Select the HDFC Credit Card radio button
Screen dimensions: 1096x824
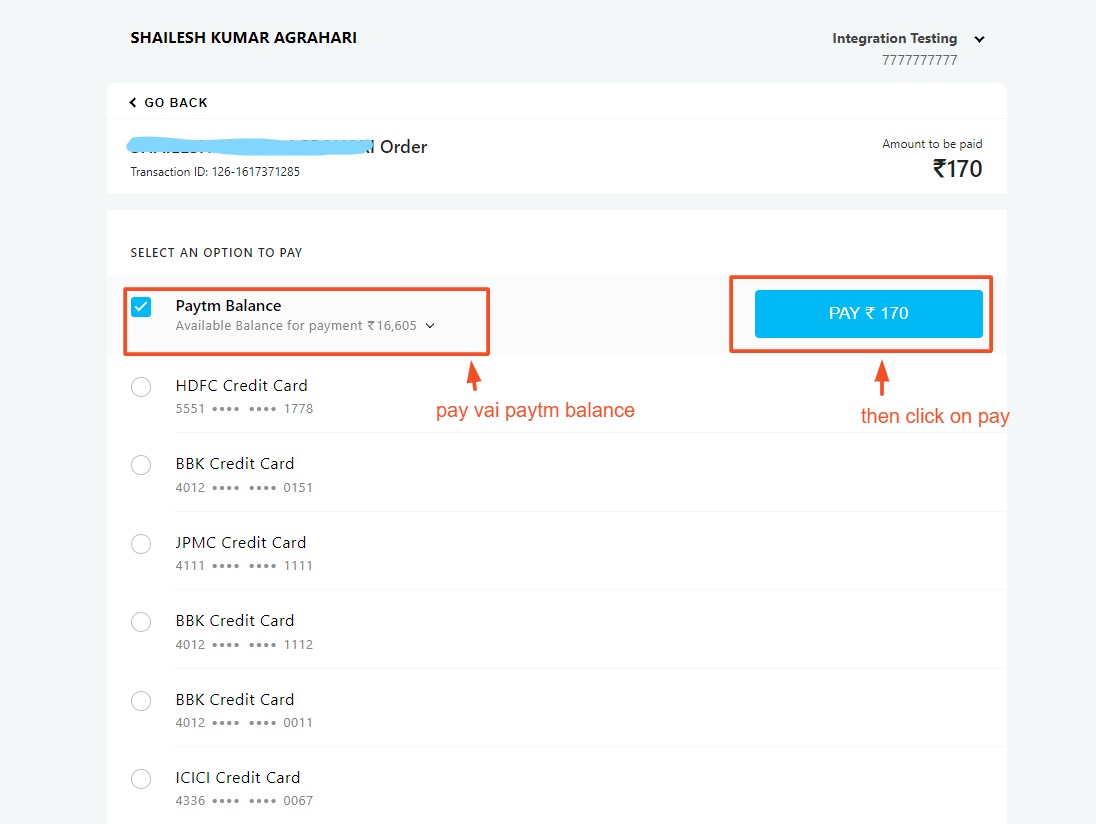(x=141, y=386)
